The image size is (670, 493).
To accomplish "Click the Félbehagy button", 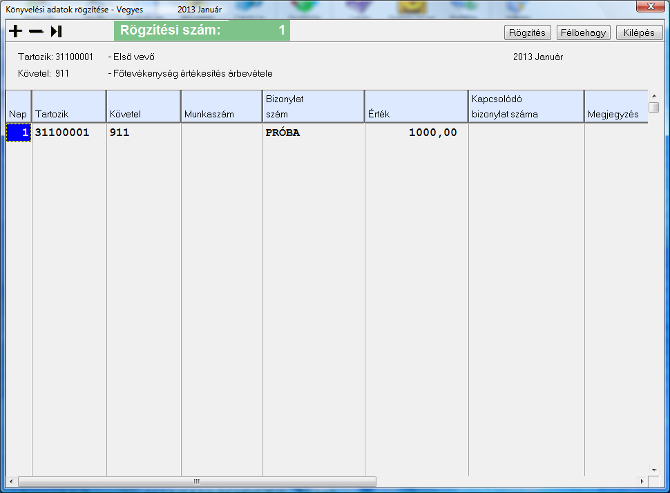I will [x=583, y=32].
